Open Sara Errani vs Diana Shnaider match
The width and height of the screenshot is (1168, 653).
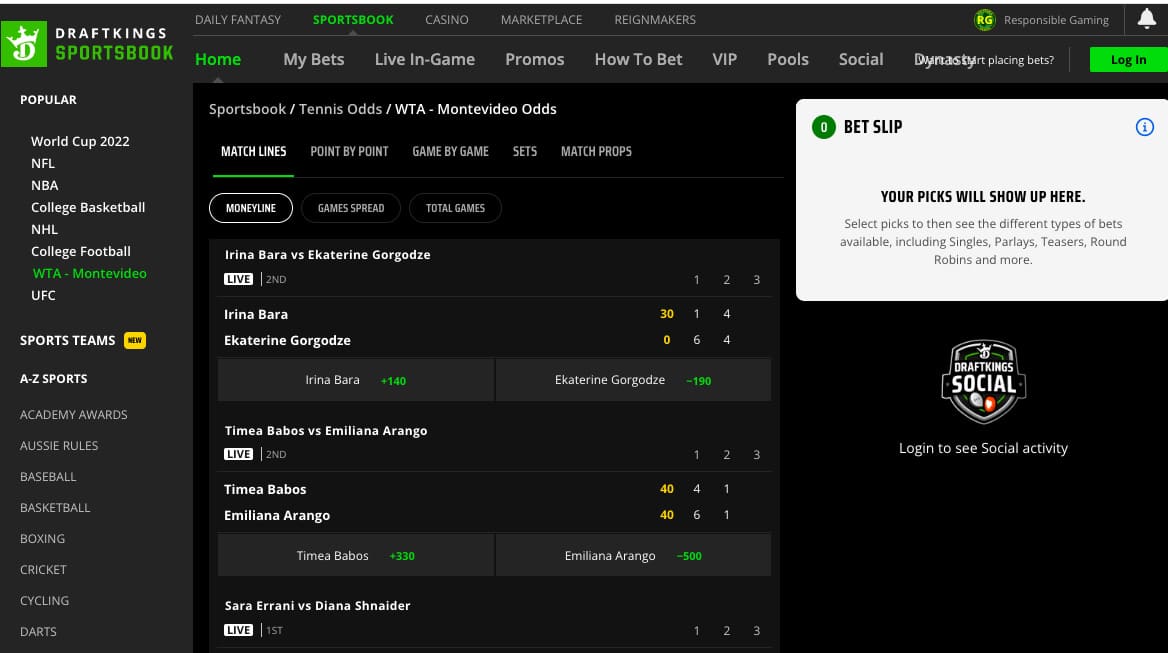coord(317,606)
